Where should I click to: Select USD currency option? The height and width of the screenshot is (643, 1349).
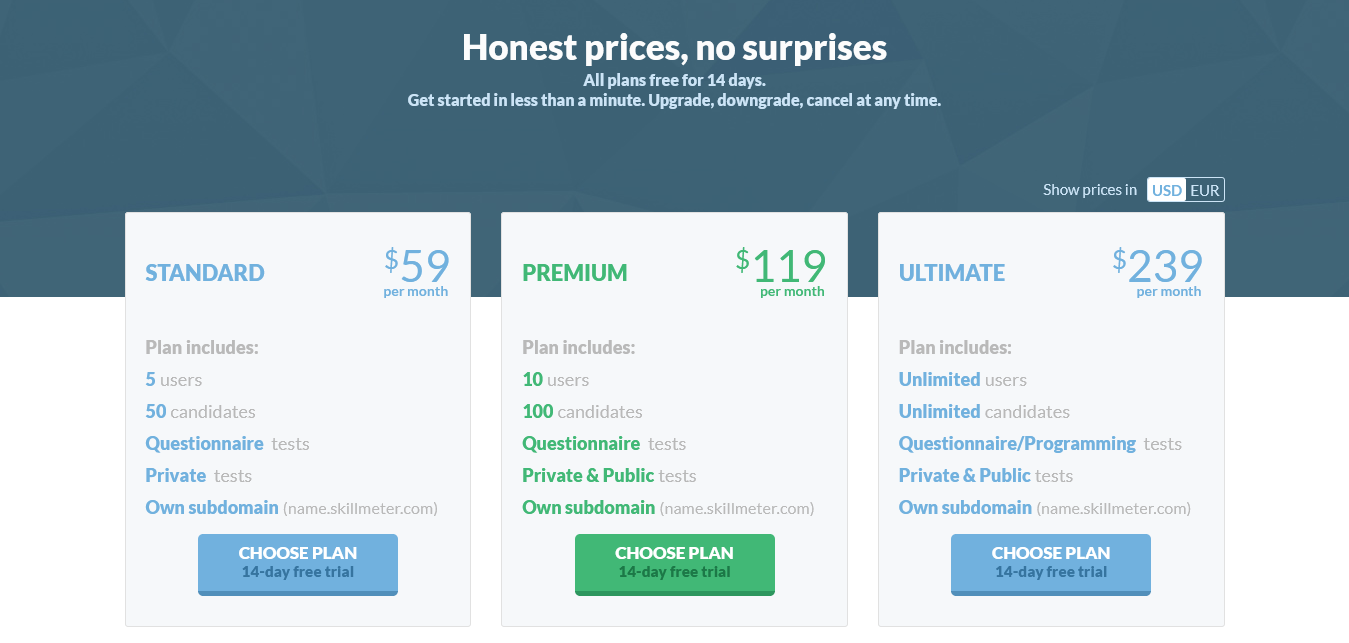(1166, 189)
